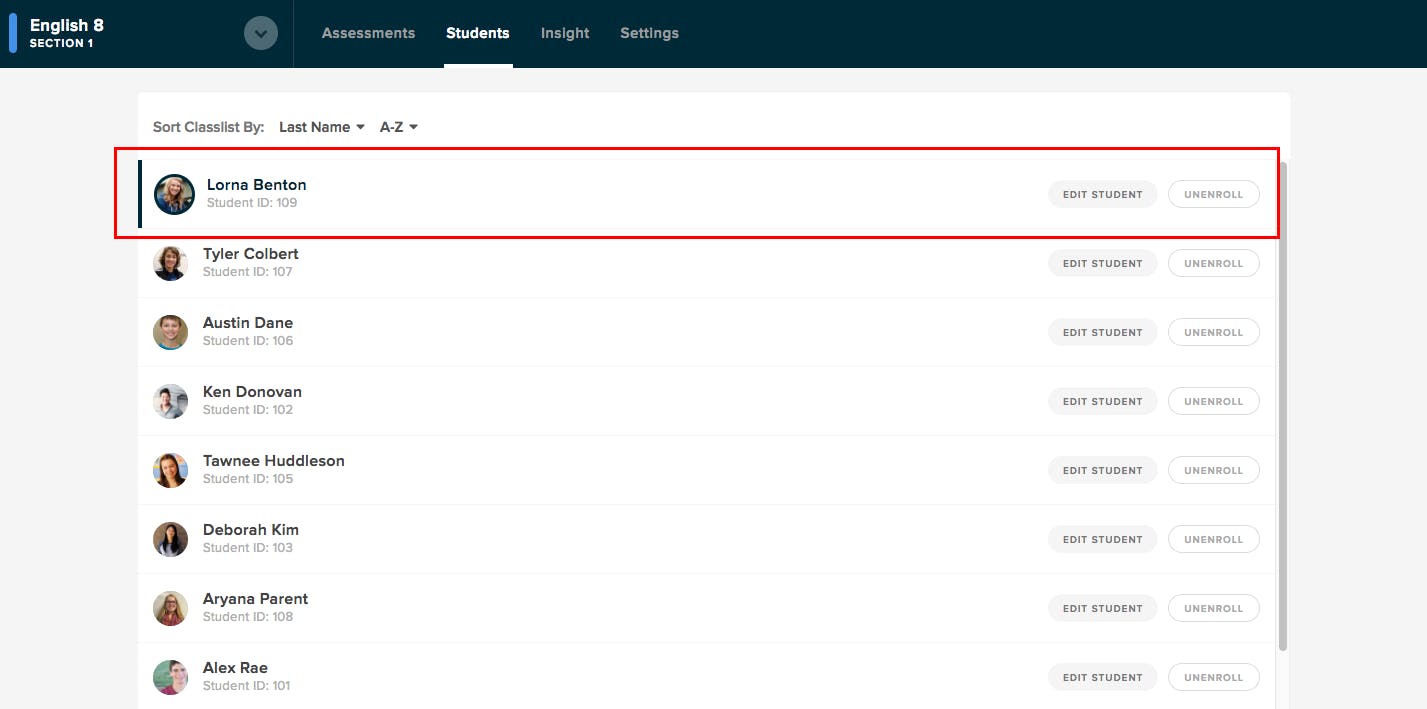Click the Student ID: 107 text
1427x709 pixels.
point(248,272)
